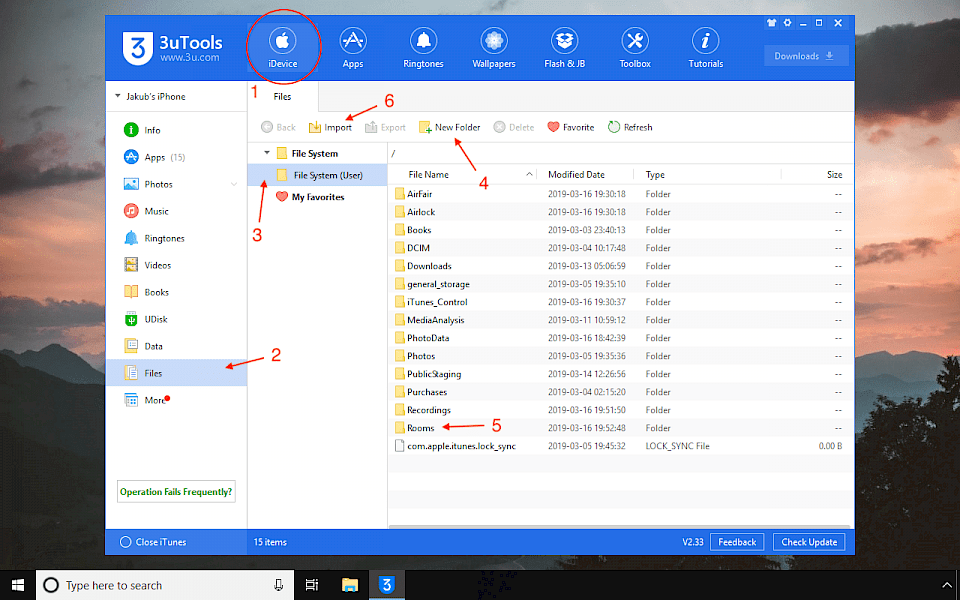Click the Export toolbar button

click(385, 127)
